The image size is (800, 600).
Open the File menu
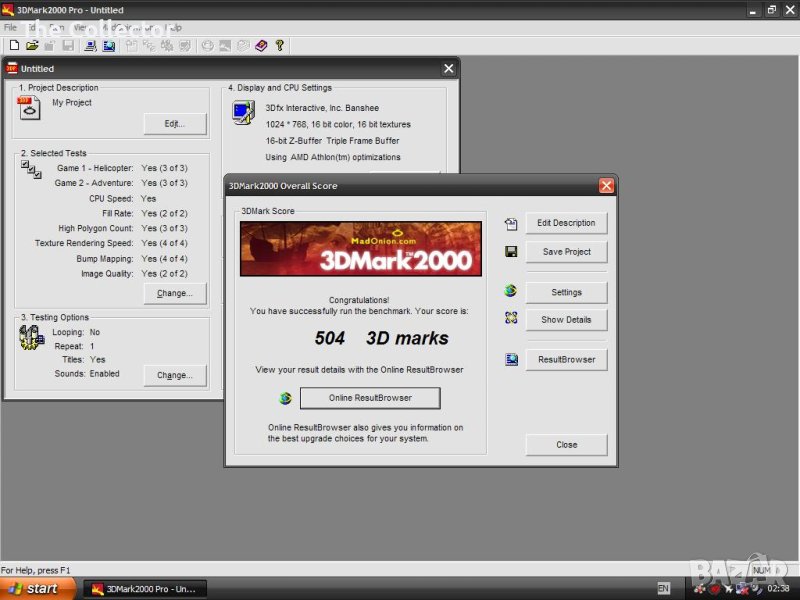[11, 27]
